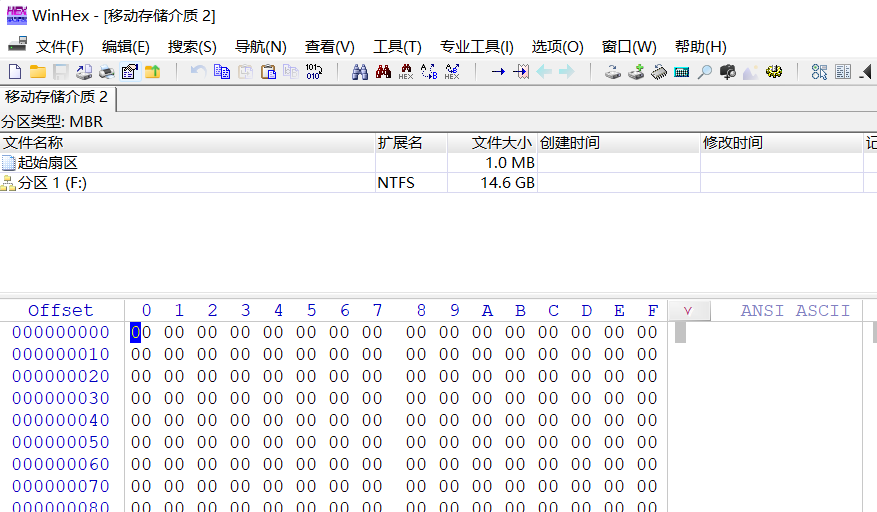
Task: Click the Tabular View columns icon
Action: (x=843, y=72)
